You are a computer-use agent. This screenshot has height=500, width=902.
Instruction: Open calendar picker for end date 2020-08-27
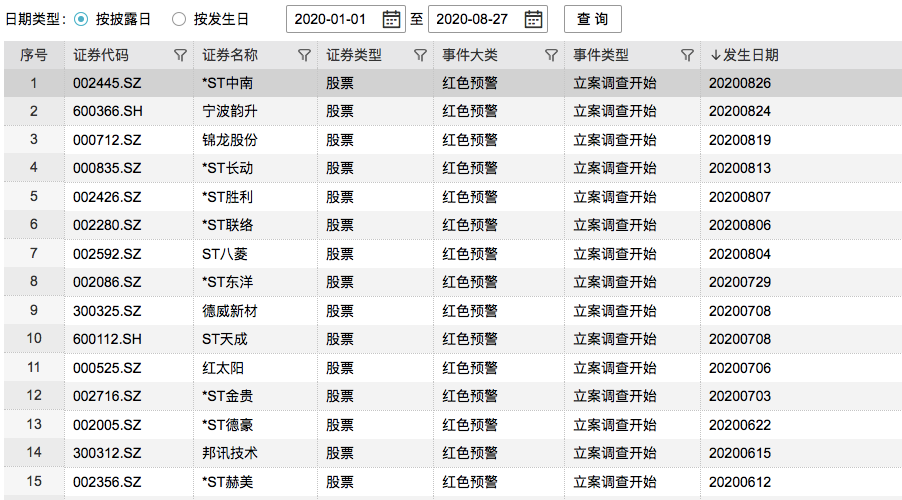click(x=533, y=19)
